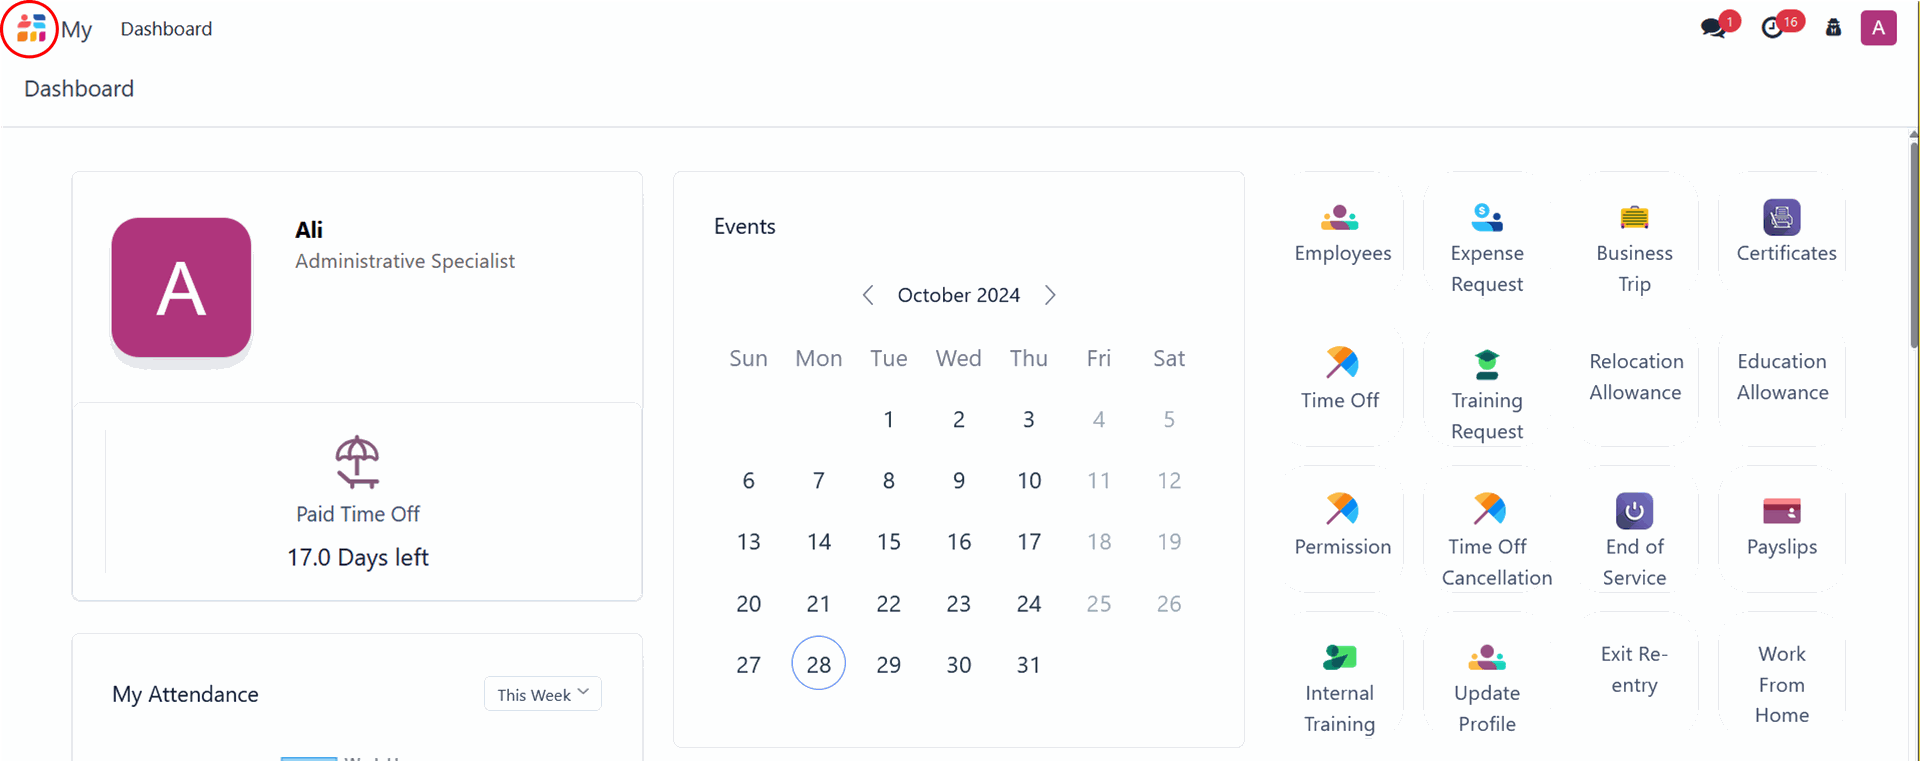Open the Relocation Allowance link
Image resolution: width=1920 pixels, height=761 pixels.
click(1636, 377)
